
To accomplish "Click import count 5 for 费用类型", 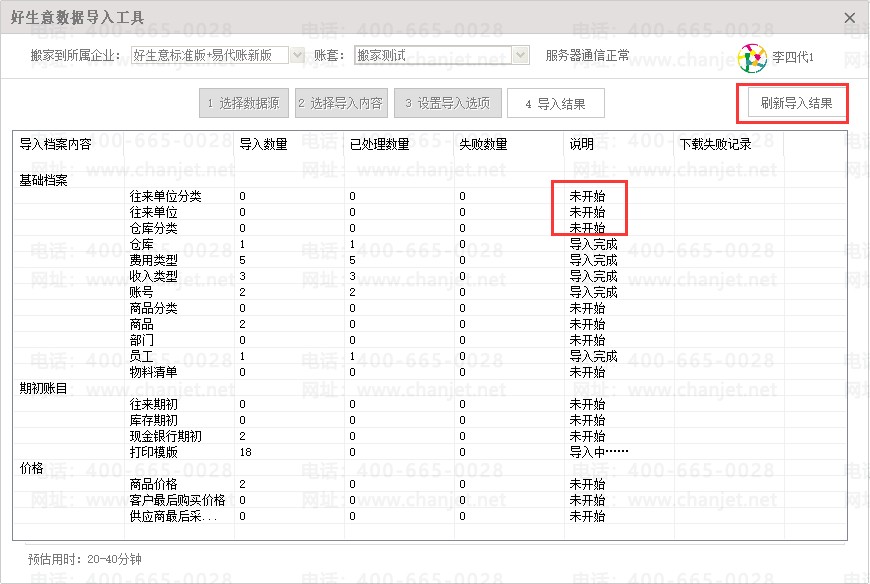I will pyautogui.click(x=242, y=260).
